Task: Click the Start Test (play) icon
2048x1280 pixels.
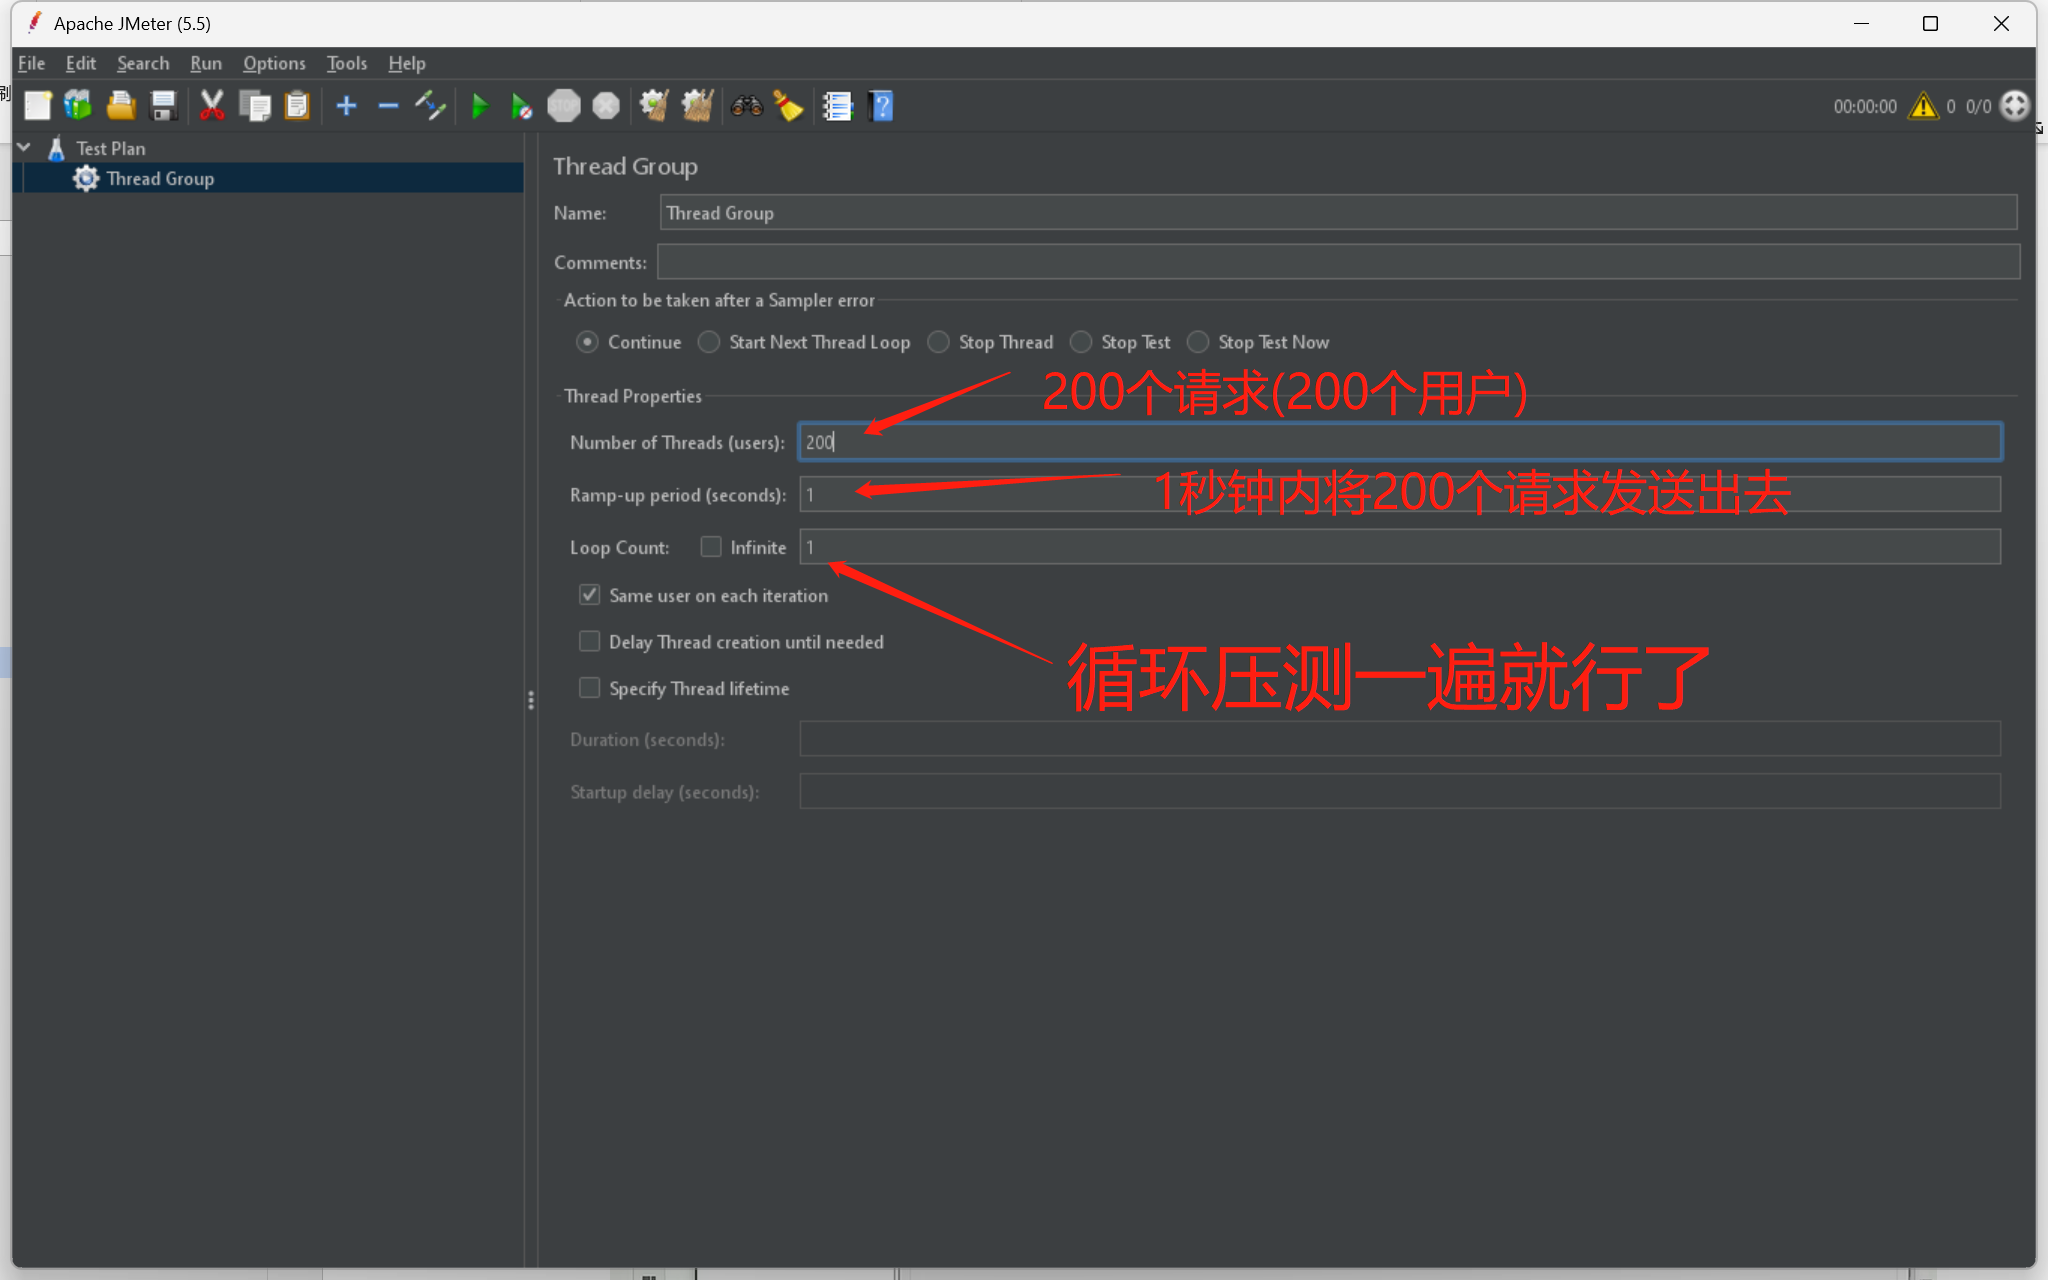Action: click(x=479, y=106)
